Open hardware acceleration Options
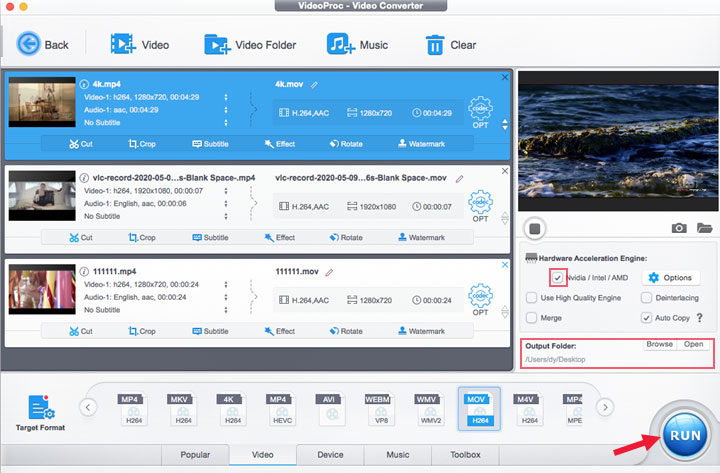 (670, 277)
